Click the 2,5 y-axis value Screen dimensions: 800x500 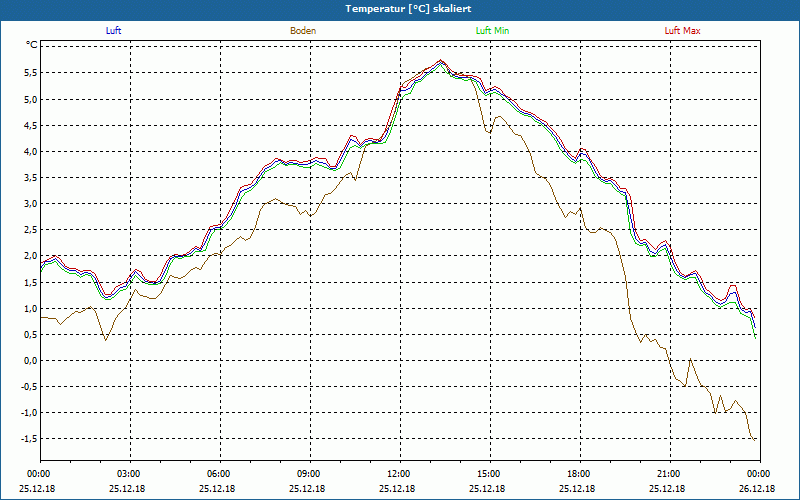(31, 230)
